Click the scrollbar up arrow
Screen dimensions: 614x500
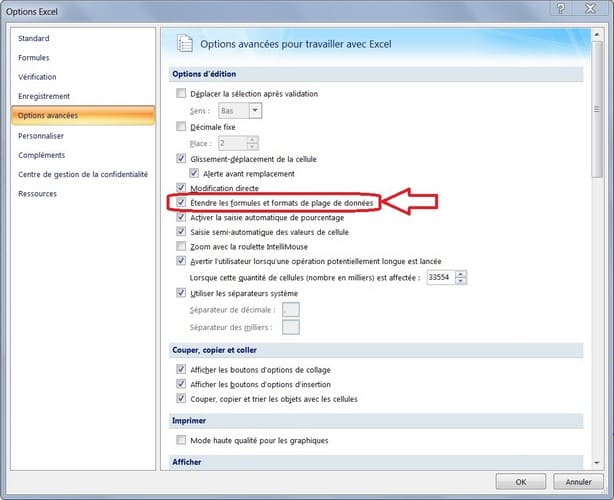[597, 34]
